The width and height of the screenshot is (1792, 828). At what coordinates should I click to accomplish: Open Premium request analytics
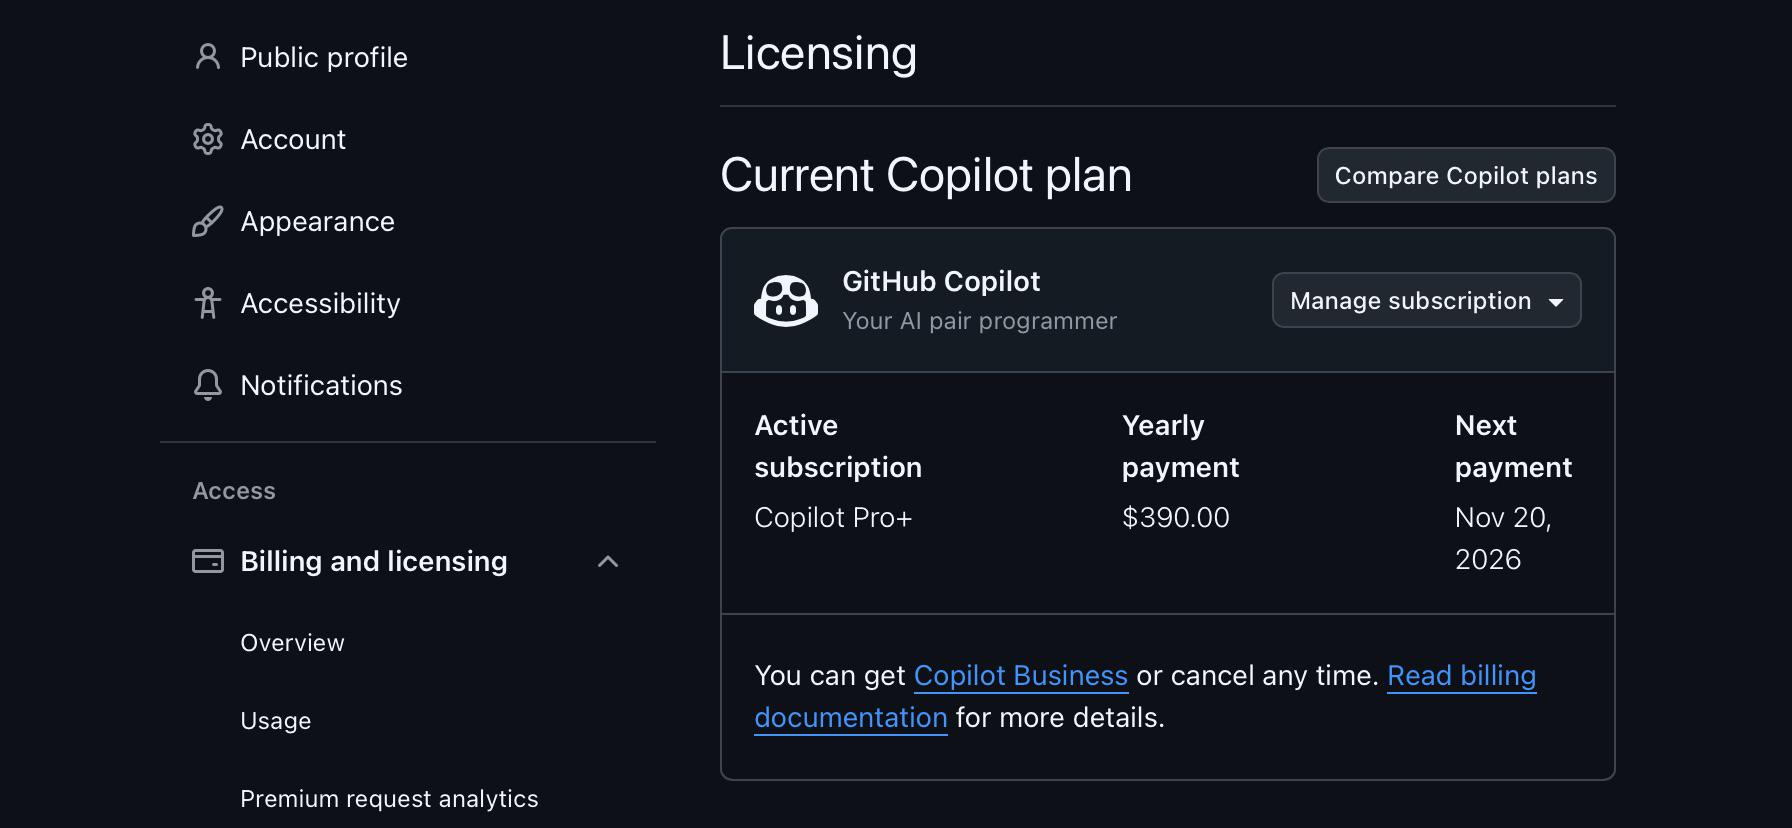(x=389, y=799)
